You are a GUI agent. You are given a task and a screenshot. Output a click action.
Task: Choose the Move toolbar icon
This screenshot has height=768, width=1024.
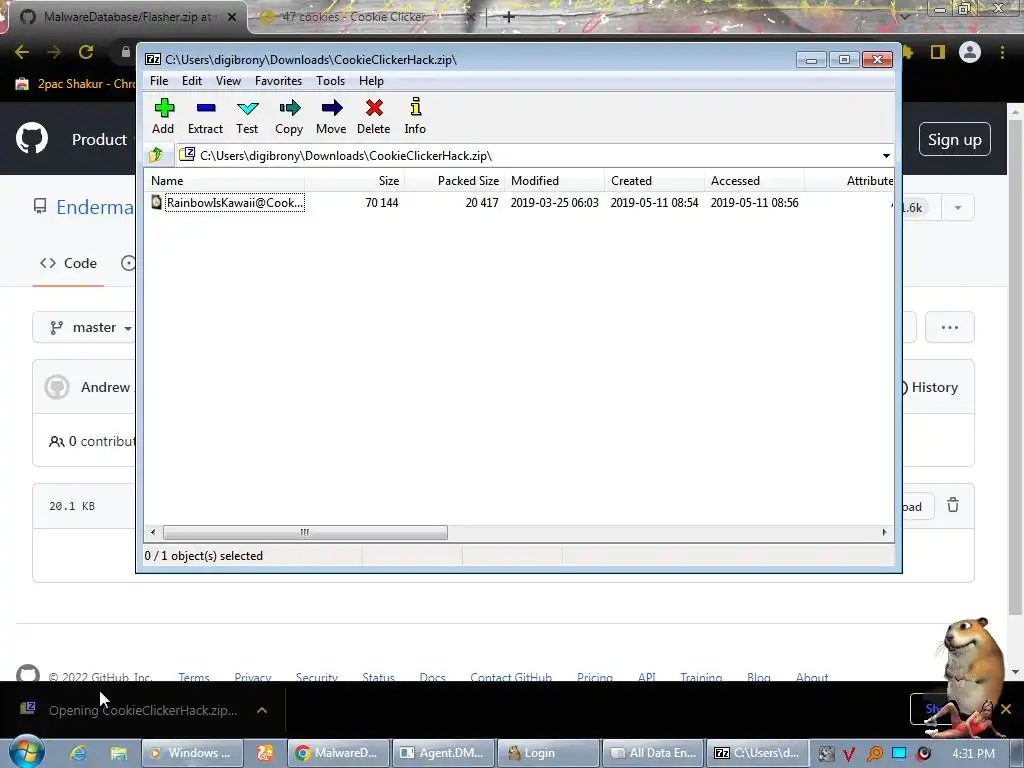coord(331,116)
